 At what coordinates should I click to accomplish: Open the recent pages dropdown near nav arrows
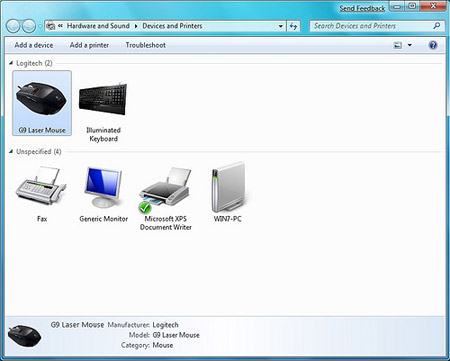click(40, 26)
